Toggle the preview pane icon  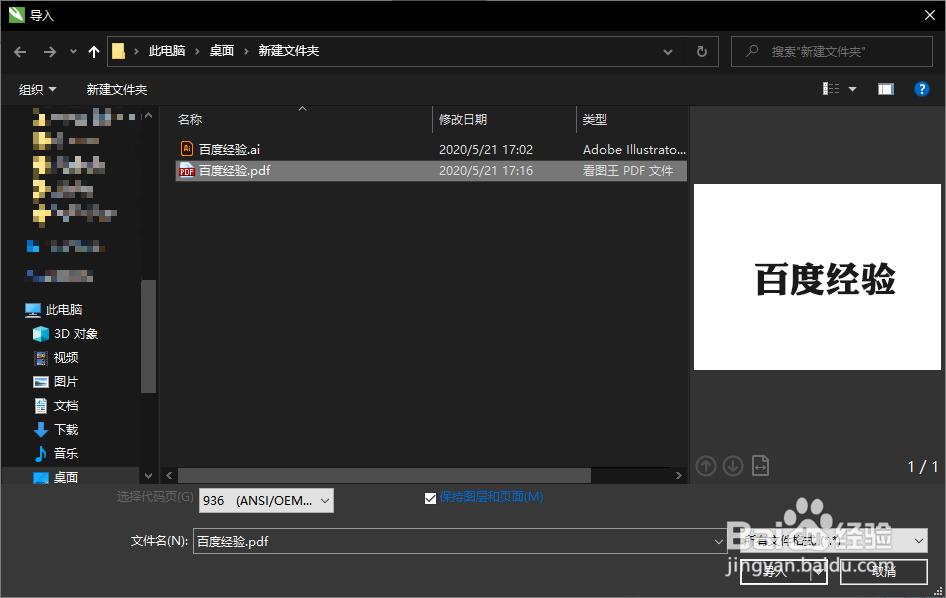(x=885, y=88)
